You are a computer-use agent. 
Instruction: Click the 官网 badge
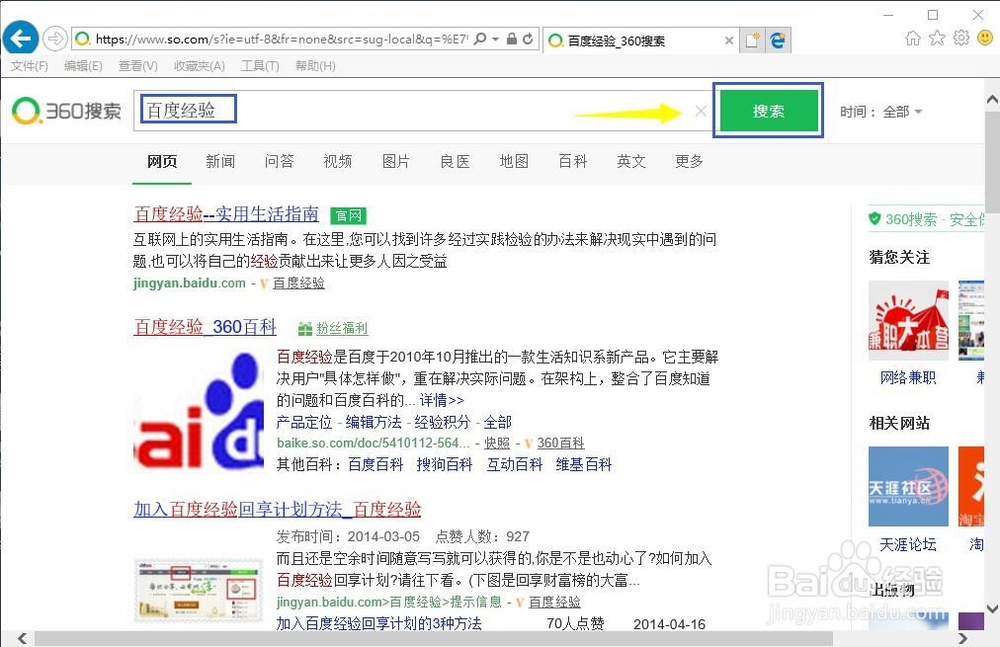pos(348,216)
